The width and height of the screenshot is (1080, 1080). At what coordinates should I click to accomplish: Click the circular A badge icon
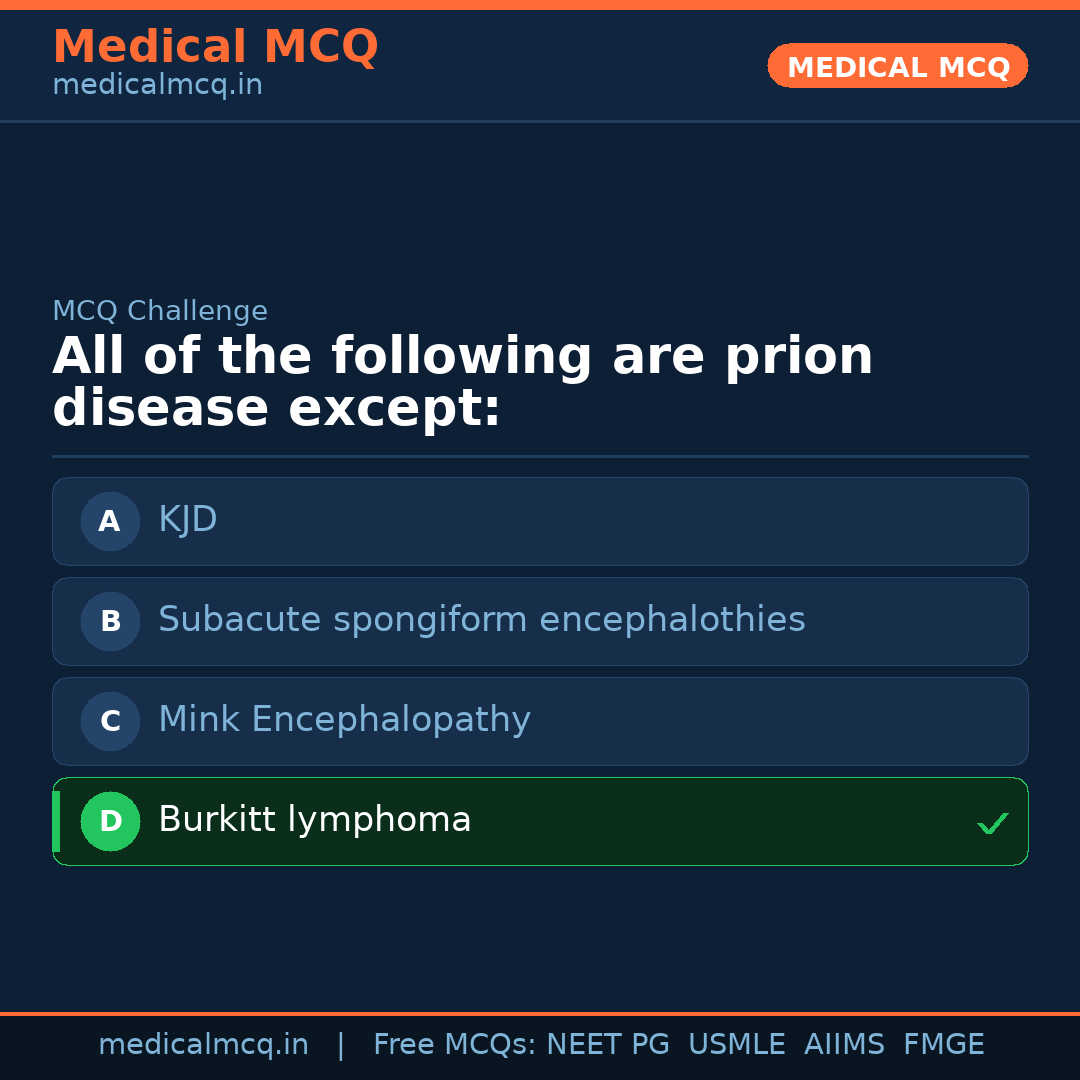110,521
